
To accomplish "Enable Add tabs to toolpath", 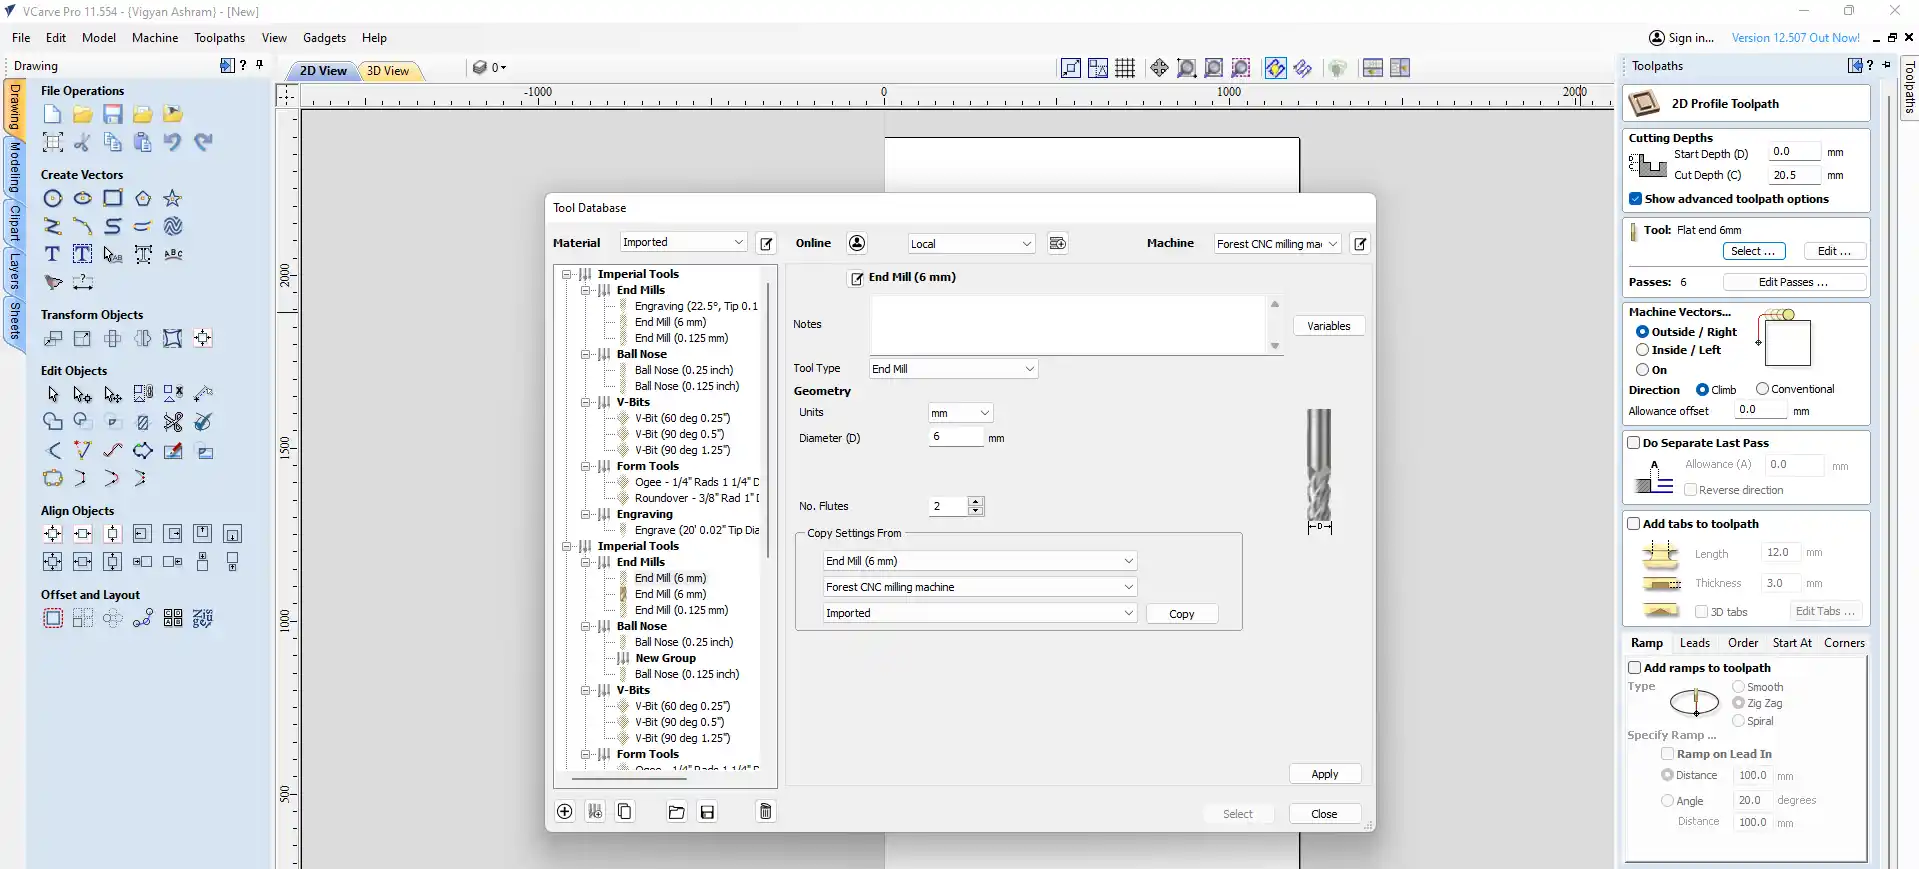I will (1634, 524).
